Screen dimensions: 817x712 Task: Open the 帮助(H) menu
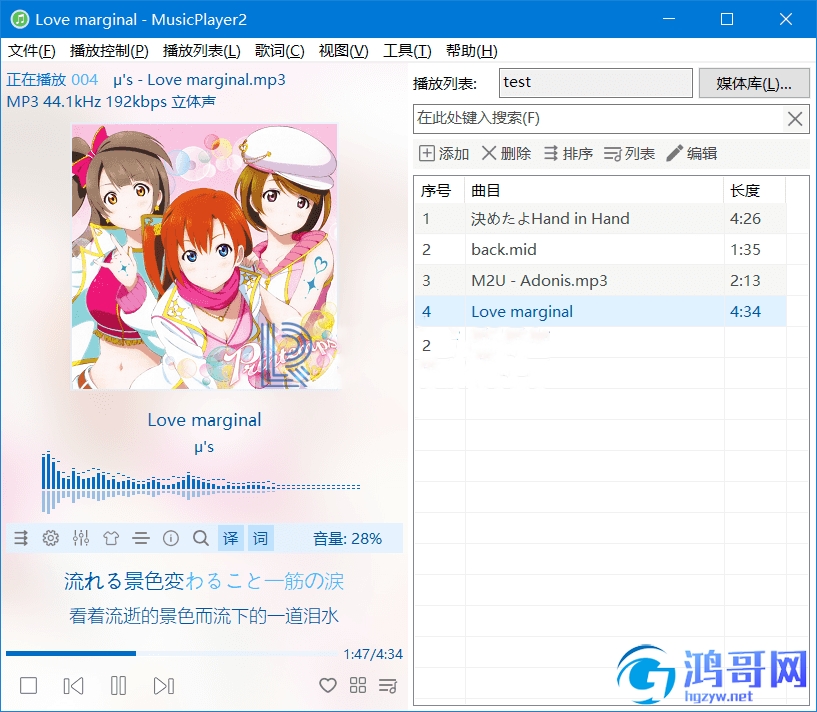472,51
